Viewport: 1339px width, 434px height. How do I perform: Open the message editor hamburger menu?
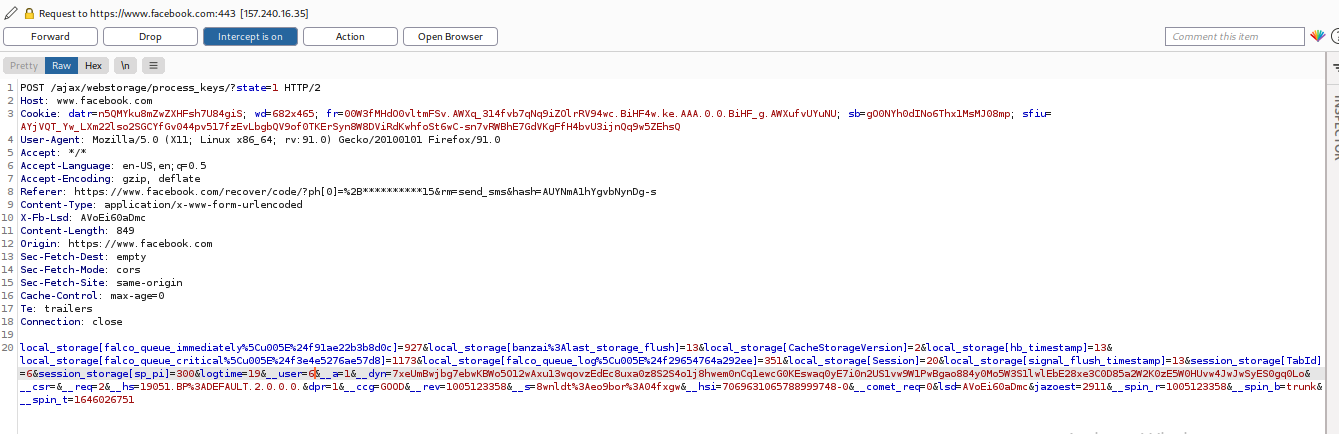pyautogui.click(x=153, y=66)
